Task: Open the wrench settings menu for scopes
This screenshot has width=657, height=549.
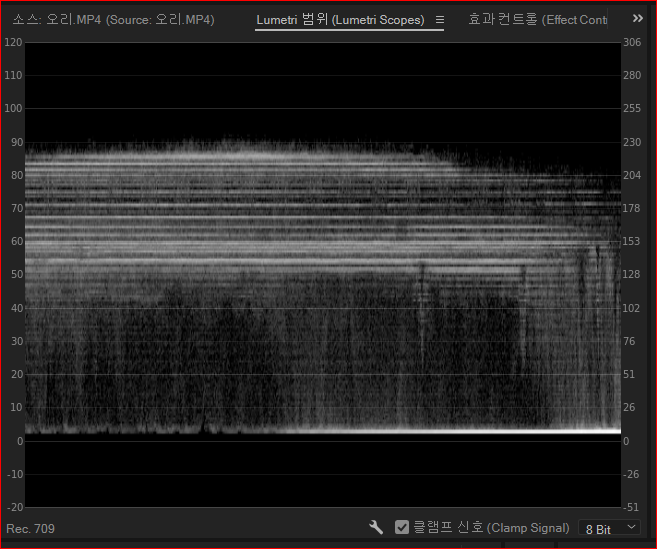Action: [376, 527]
